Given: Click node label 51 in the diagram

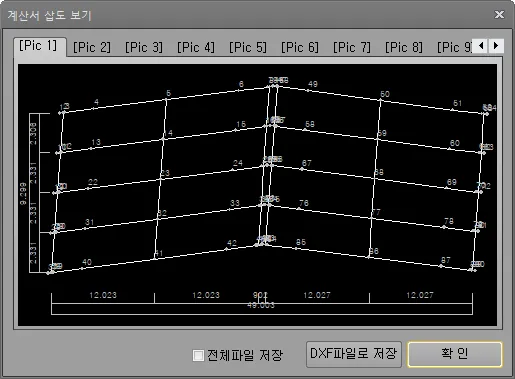Looking at the screenshot, I should [x=458, y=103].
